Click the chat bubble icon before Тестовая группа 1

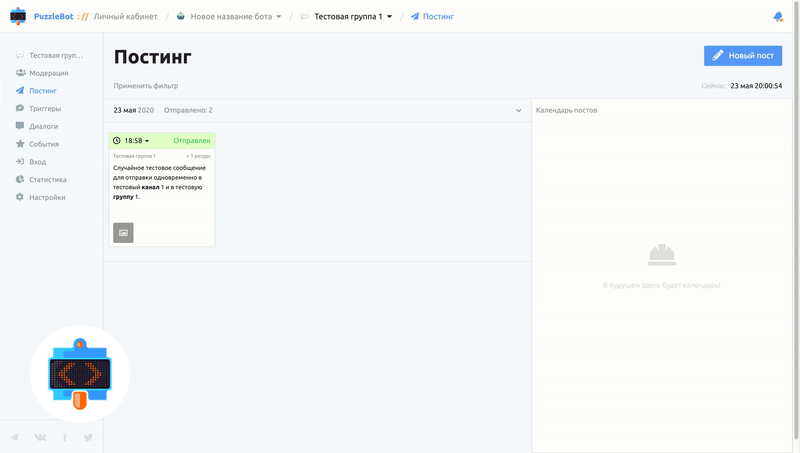click(304, 16)
